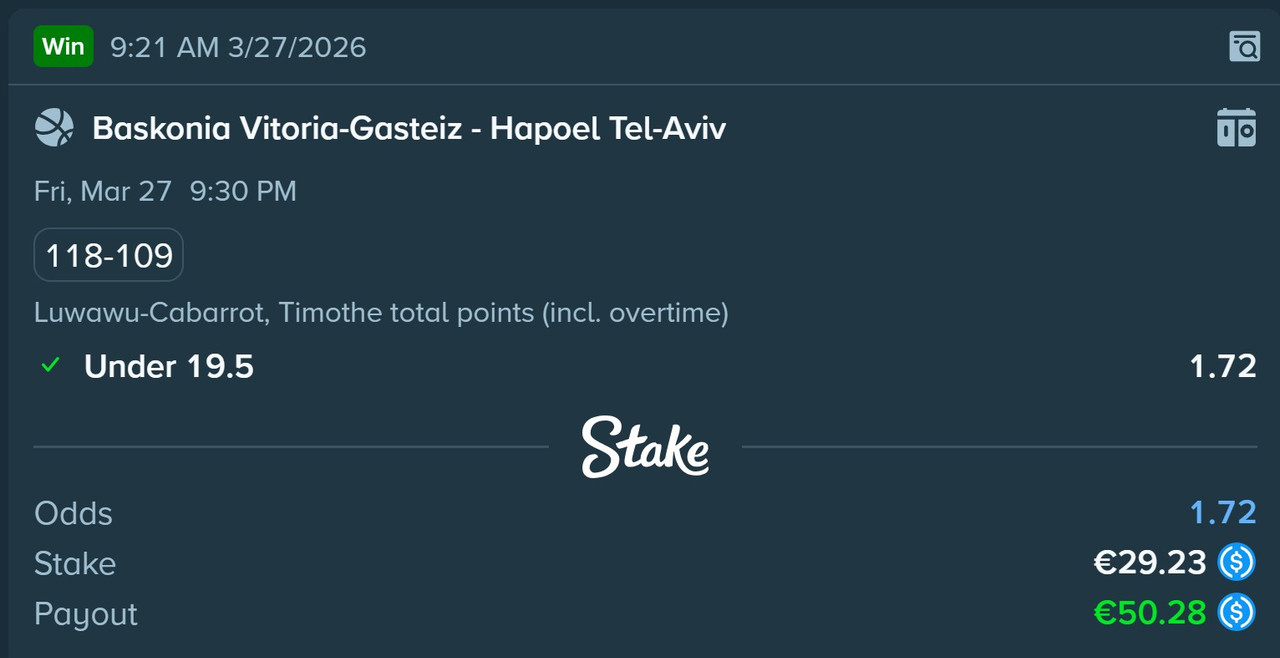Click the 9:21 AM 3/27/2026 timestamp
1280x658 pixels.
point(238,47)
